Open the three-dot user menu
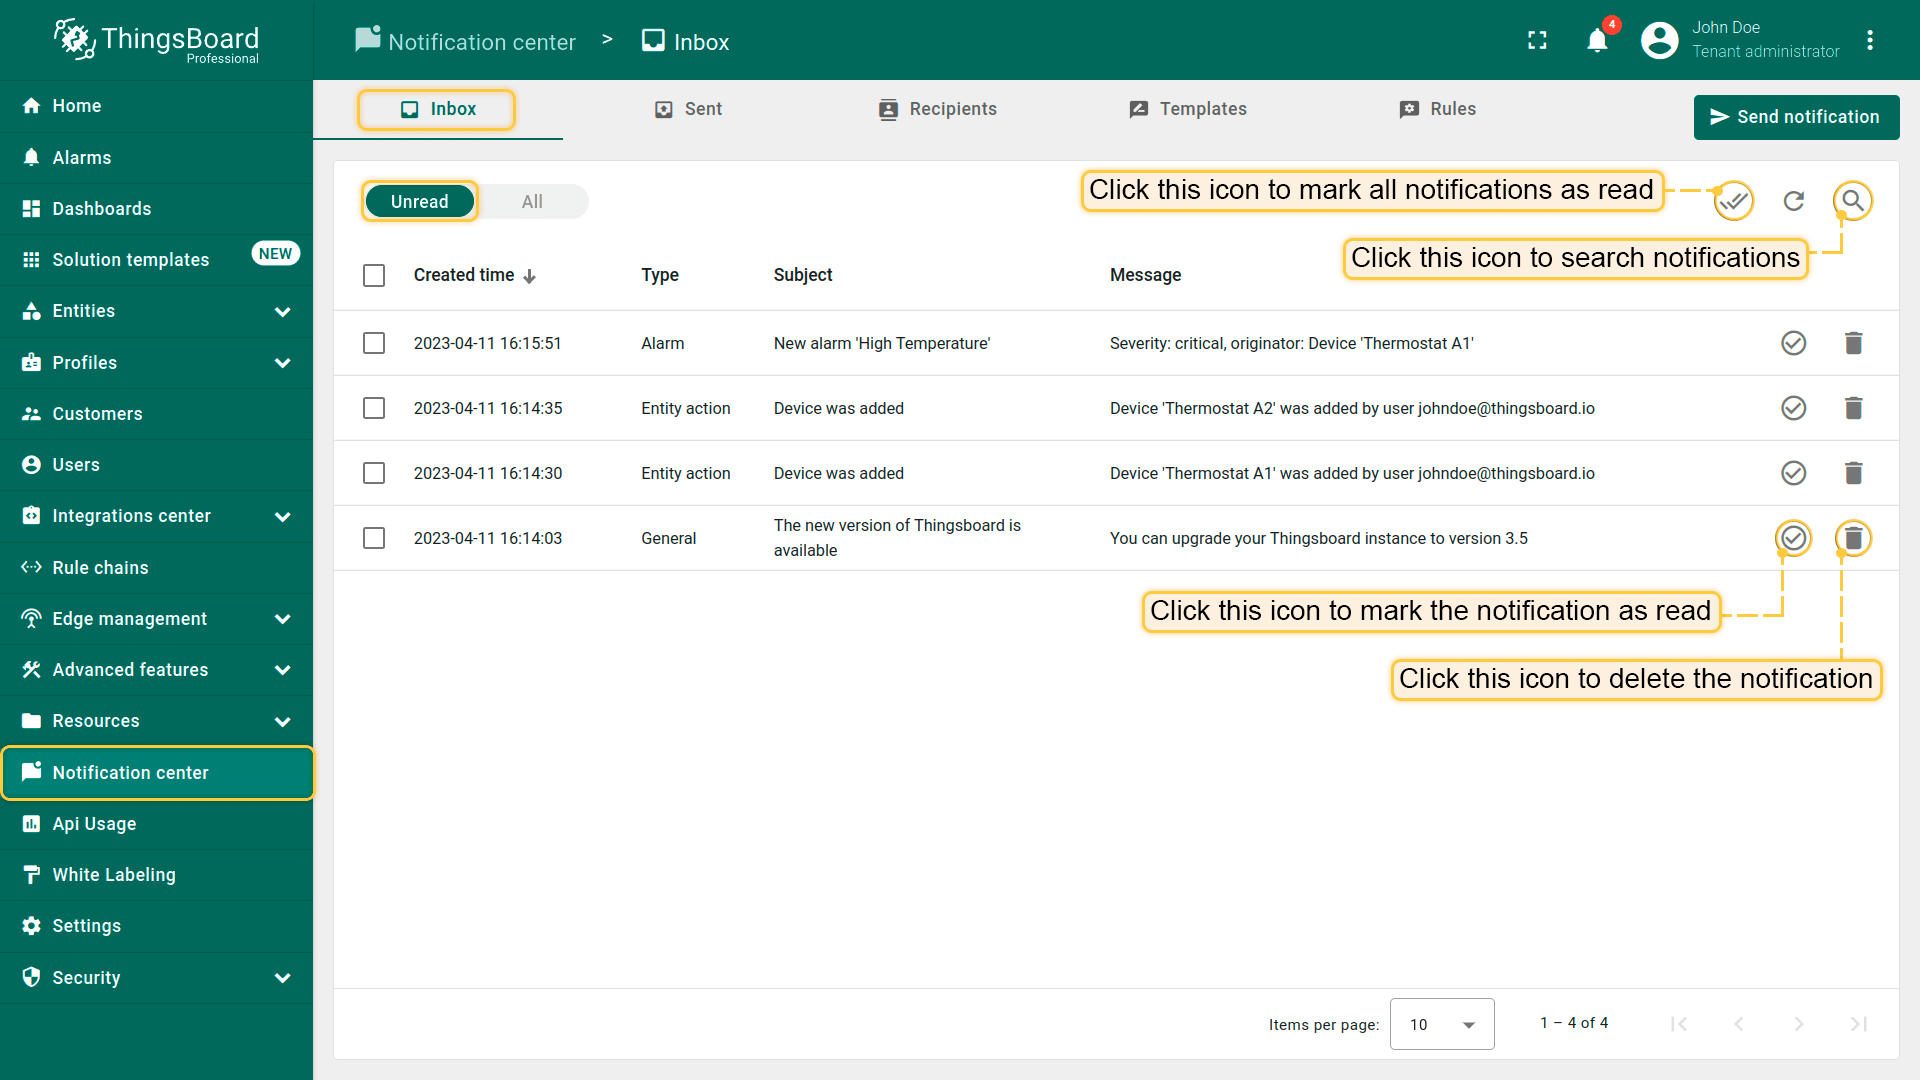This screenshot has width=1920, height=1080. tap(1869, 40)
